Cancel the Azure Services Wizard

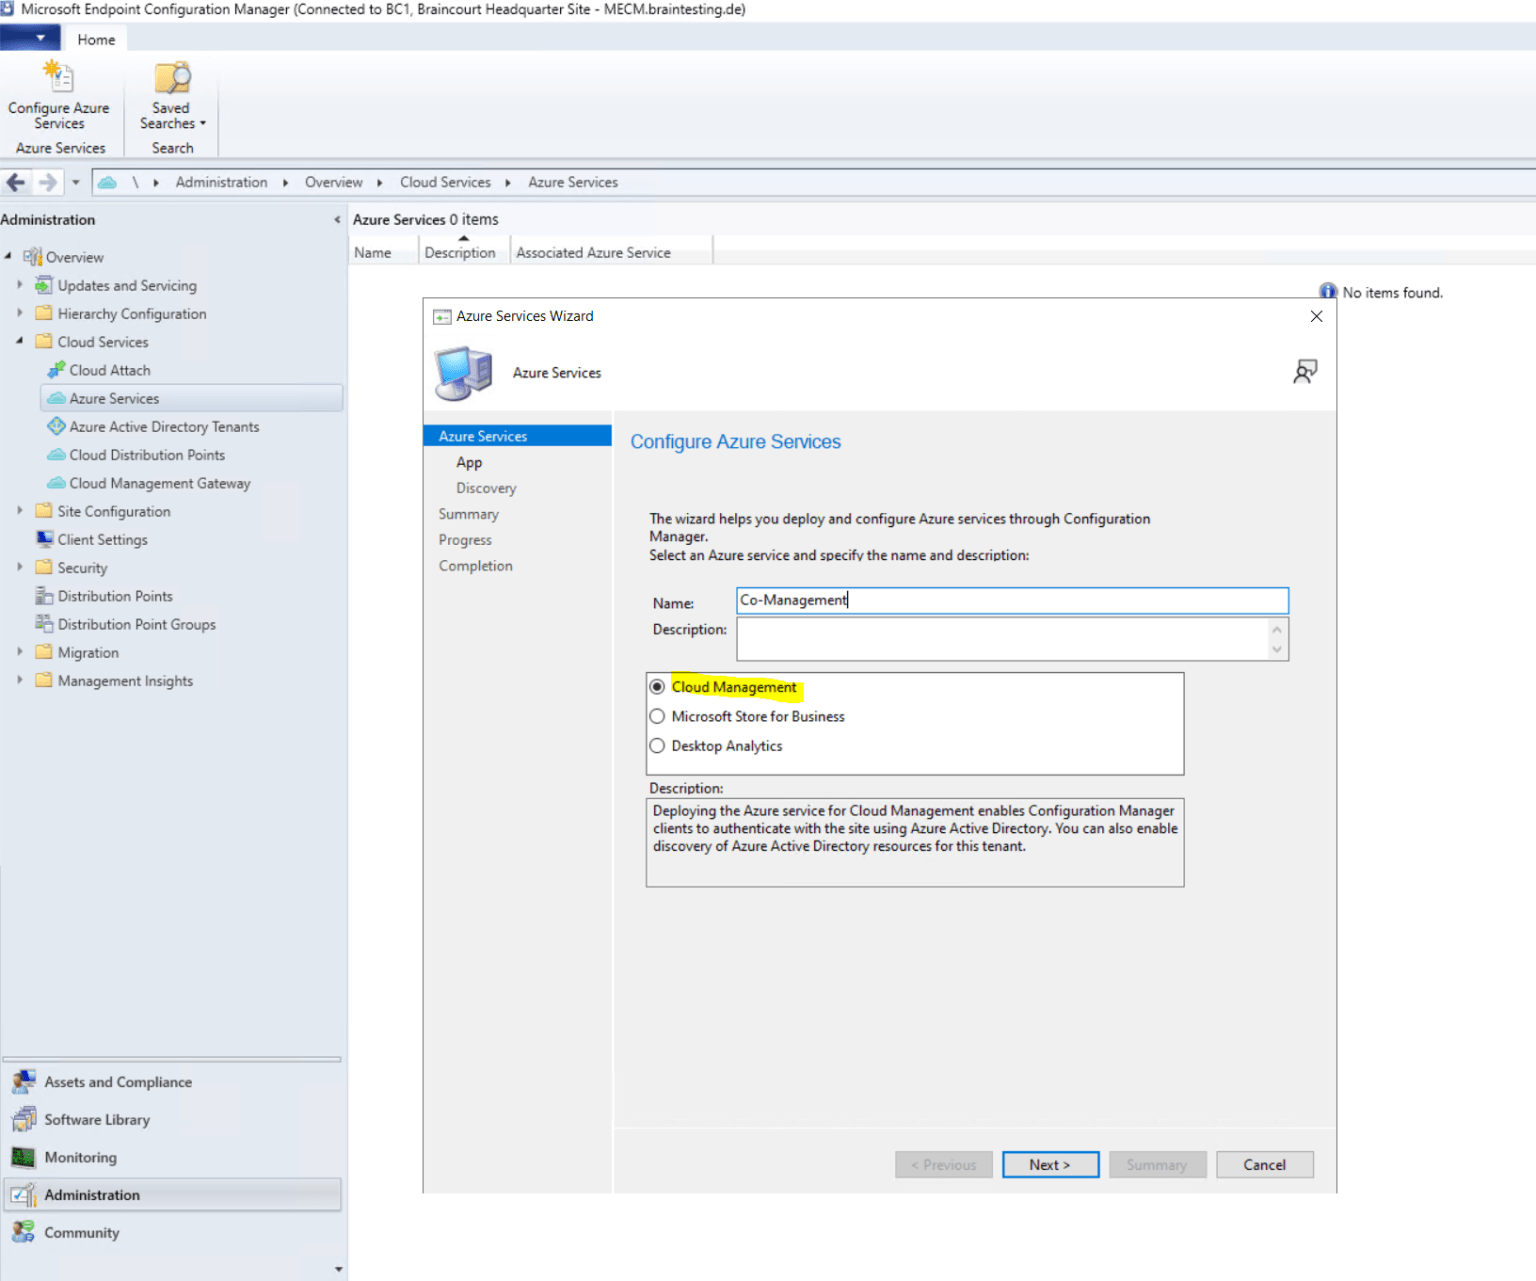point(1264,1164)
